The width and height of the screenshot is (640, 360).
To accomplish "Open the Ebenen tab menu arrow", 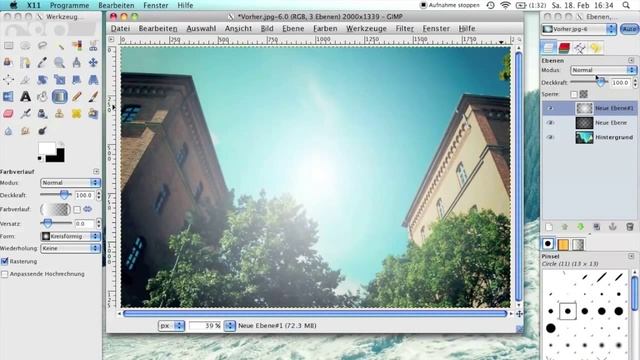I will pyautogui.click(x=631, y=60).
